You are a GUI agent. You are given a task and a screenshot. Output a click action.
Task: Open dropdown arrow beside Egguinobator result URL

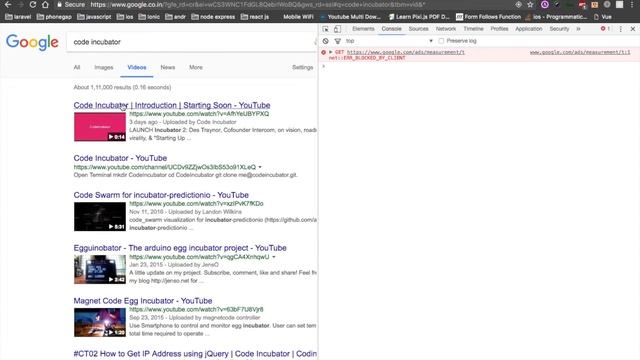(x=274, y=257)
